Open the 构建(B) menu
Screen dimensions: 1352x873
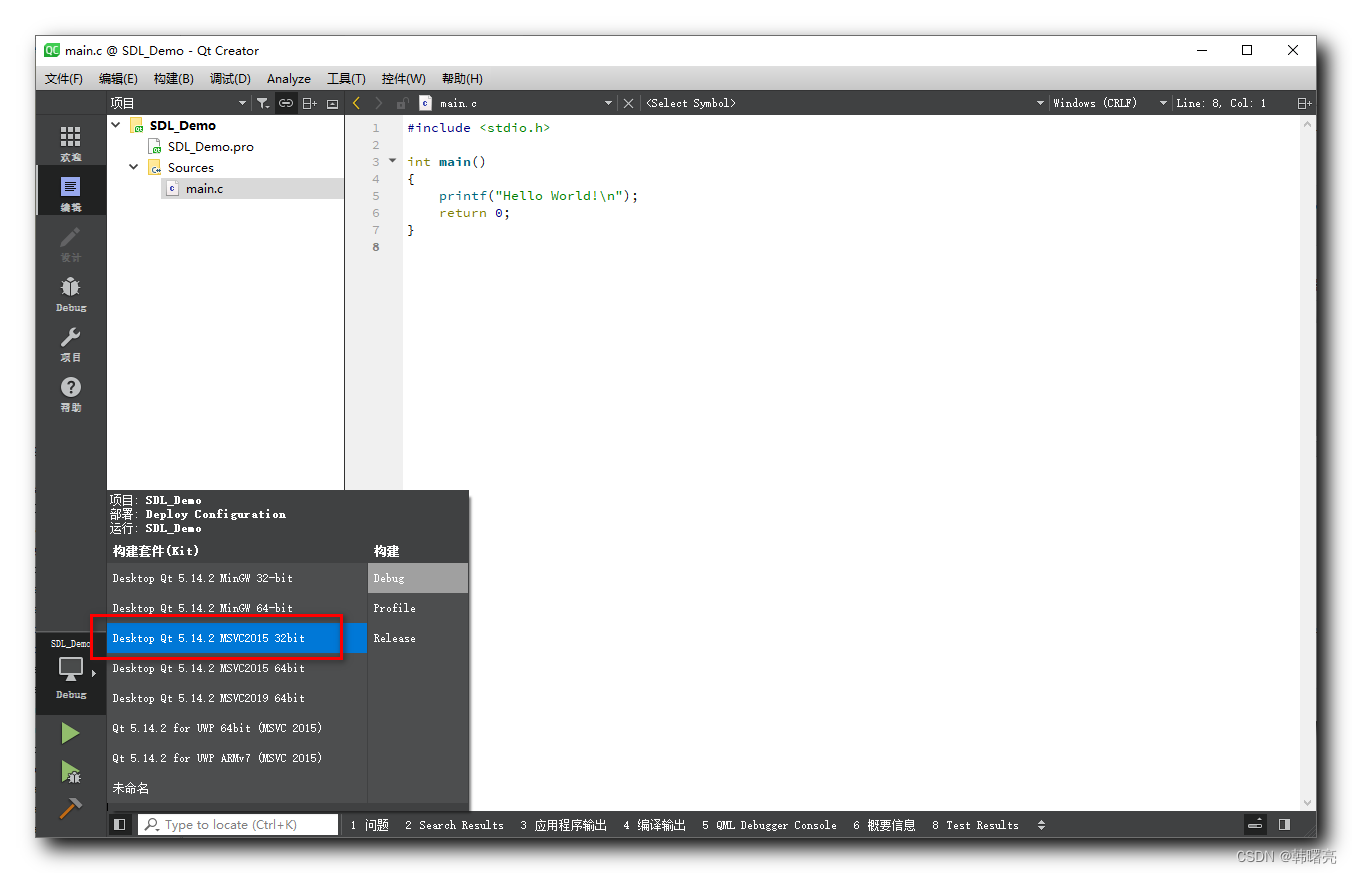pyautogui.click(x=174, y=78)
